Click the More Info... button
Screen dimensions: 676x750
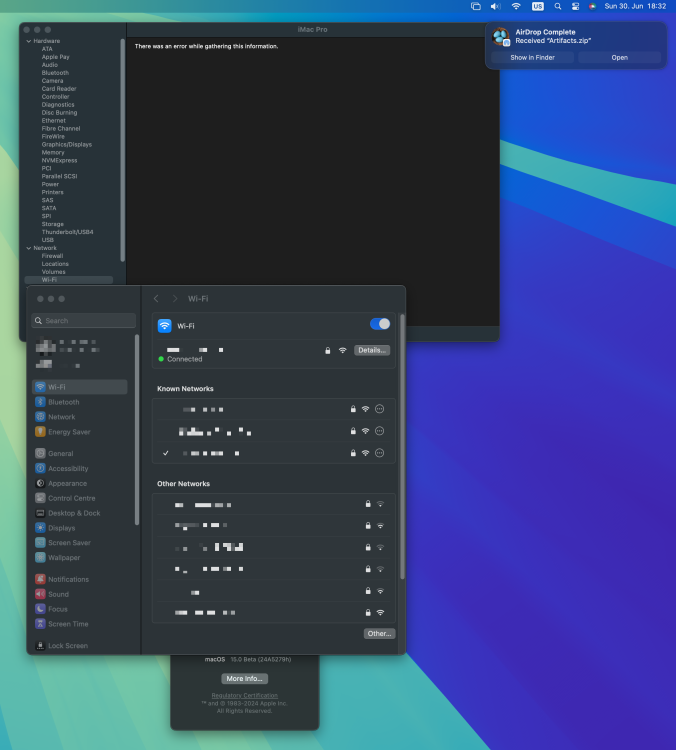coord(244,678)
